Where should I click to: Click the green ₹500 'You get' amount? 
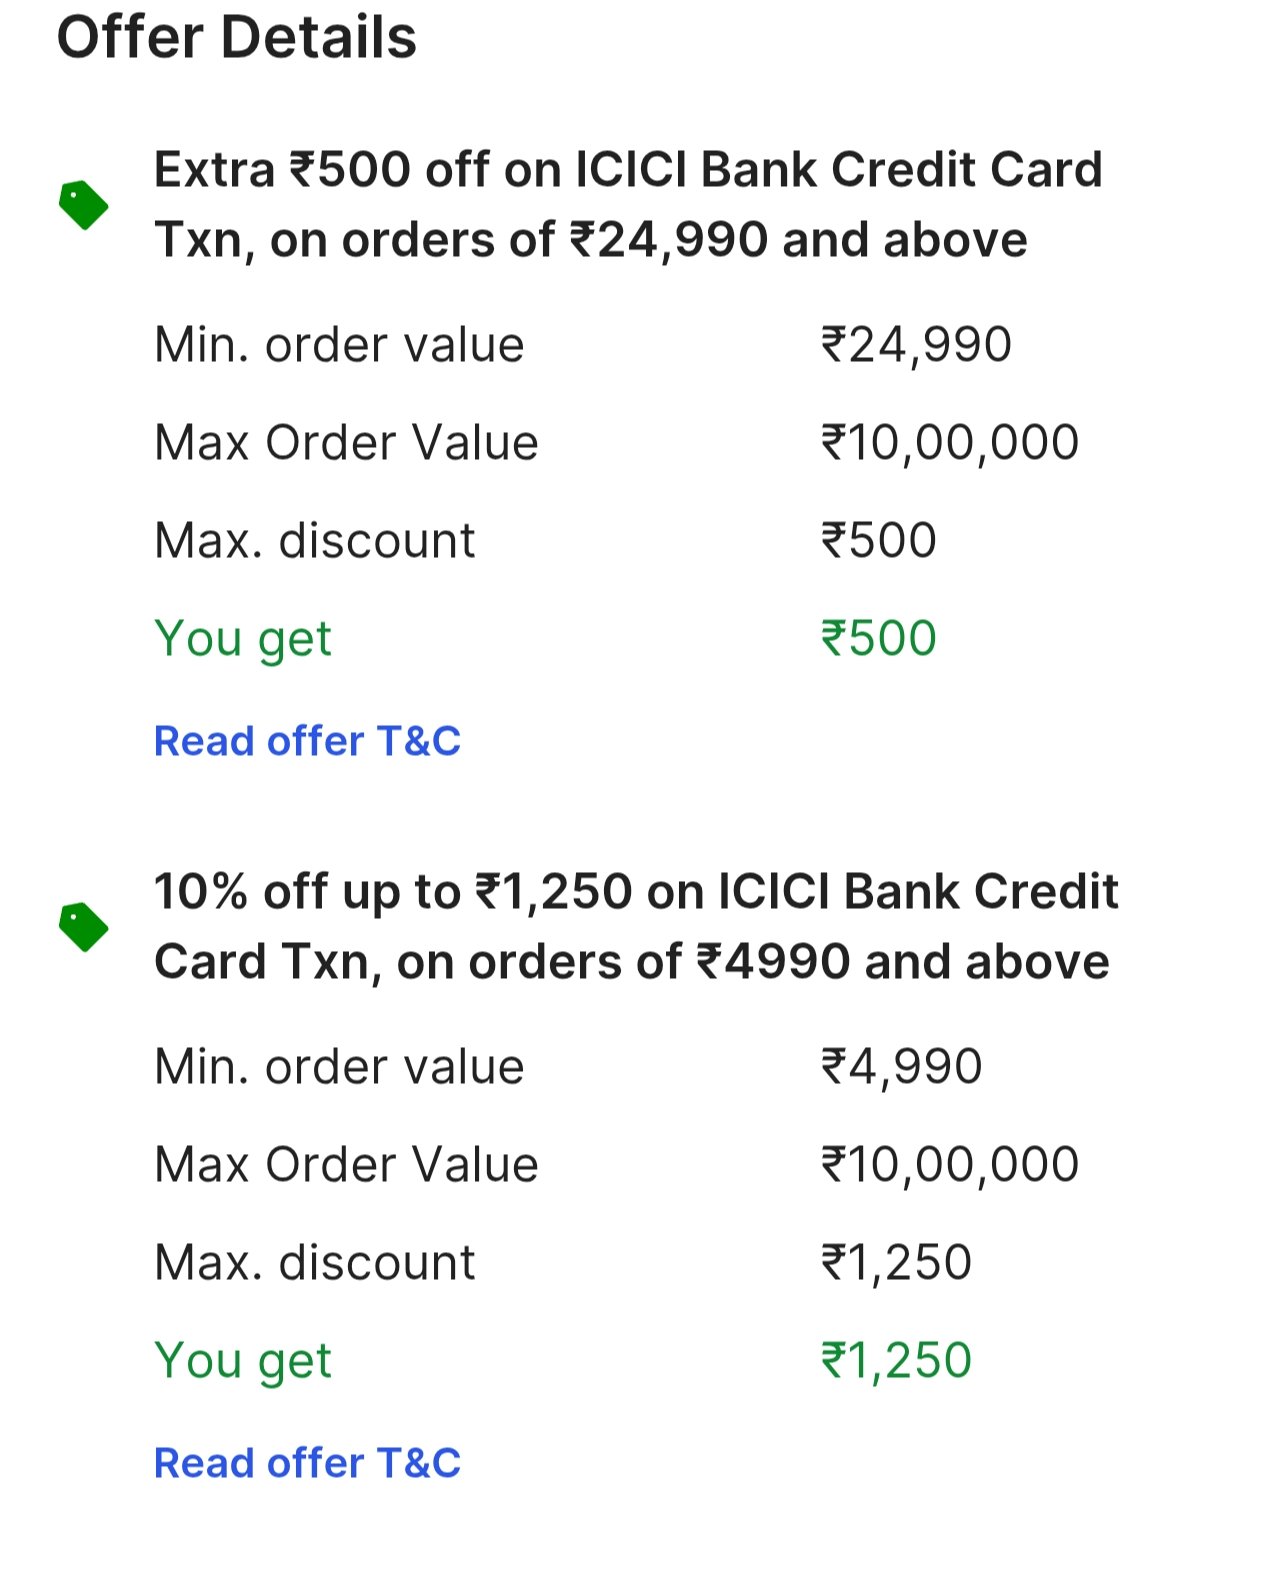coord(878,638)
